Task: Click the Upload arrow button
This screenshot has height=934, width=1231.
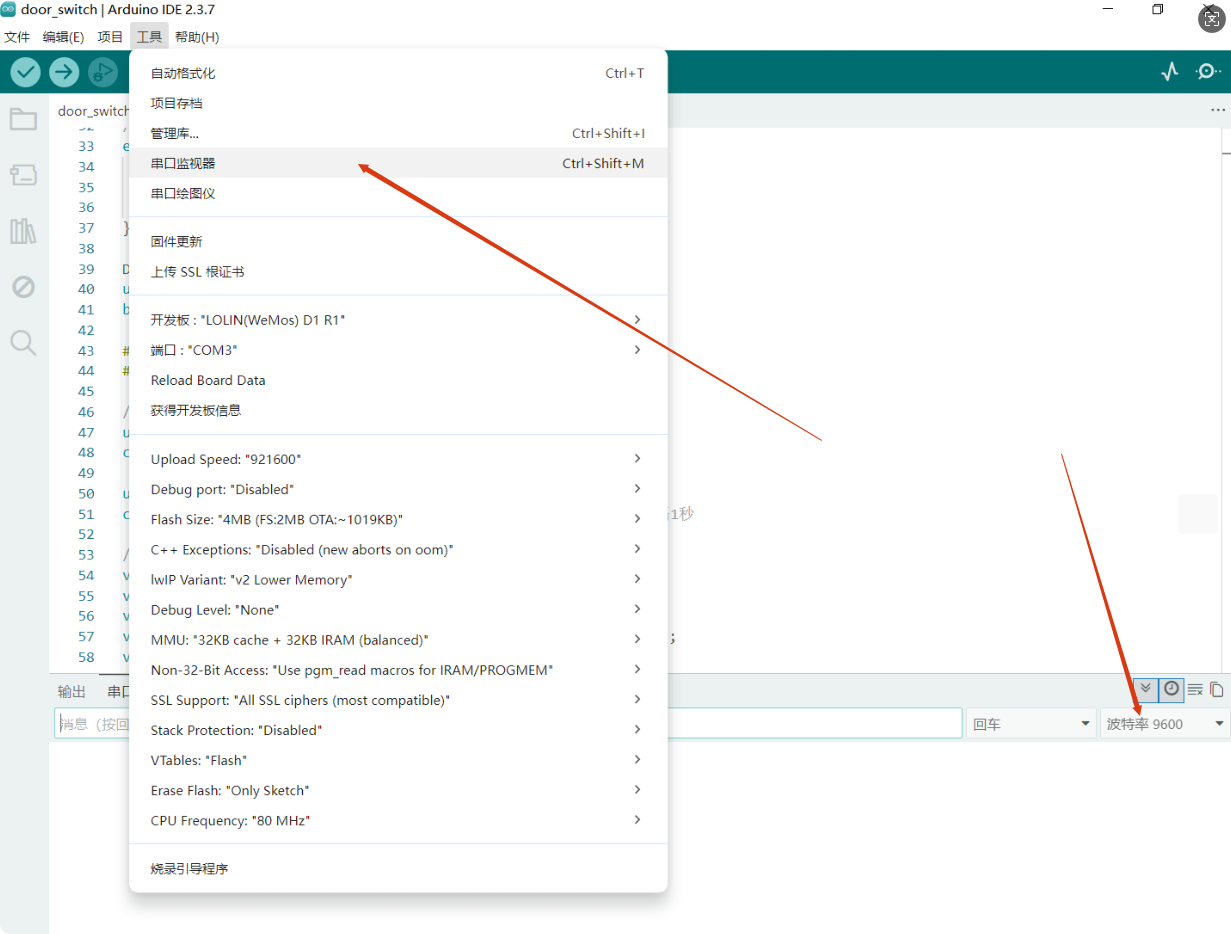Action: 64,71
